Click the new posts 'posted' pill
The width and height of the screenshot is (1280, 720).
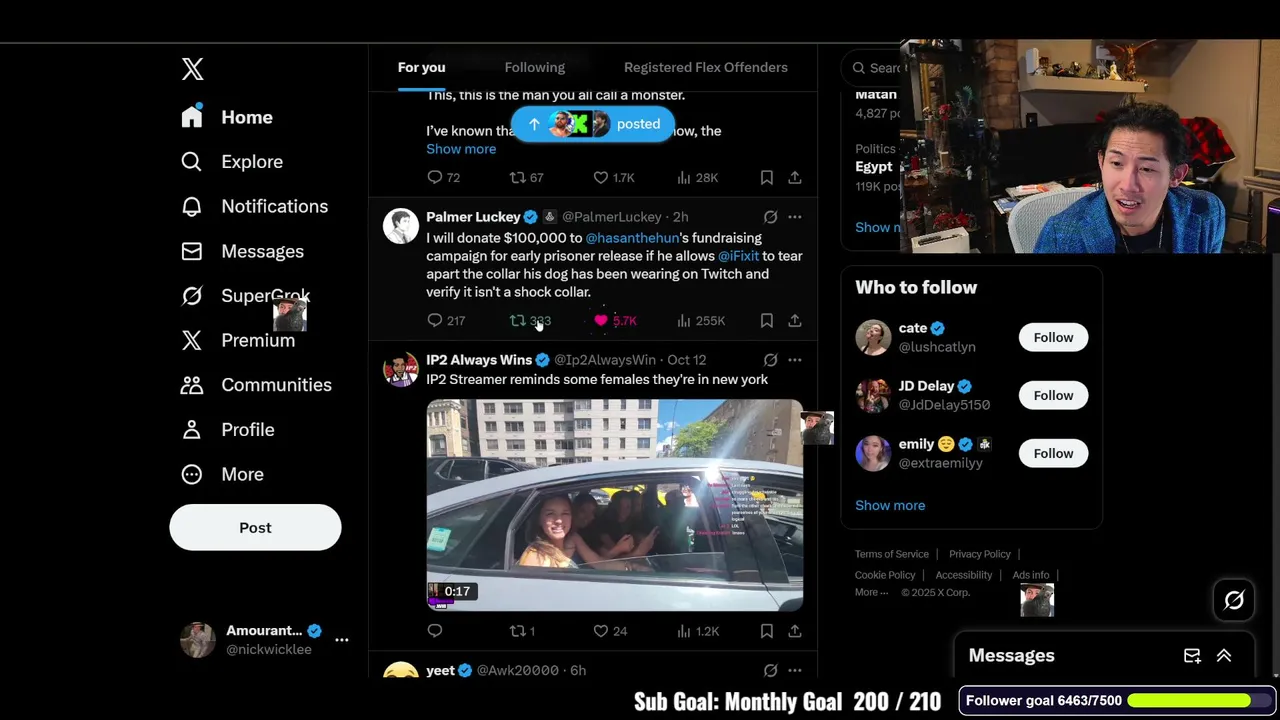(592, 124)
